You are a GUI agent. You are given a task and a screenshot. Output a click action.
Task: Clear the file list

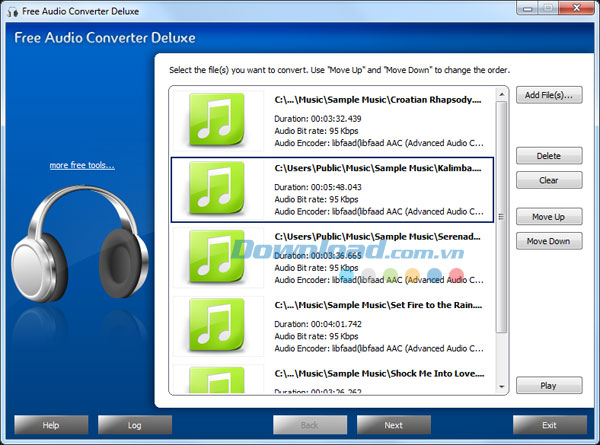coord(549,180)
